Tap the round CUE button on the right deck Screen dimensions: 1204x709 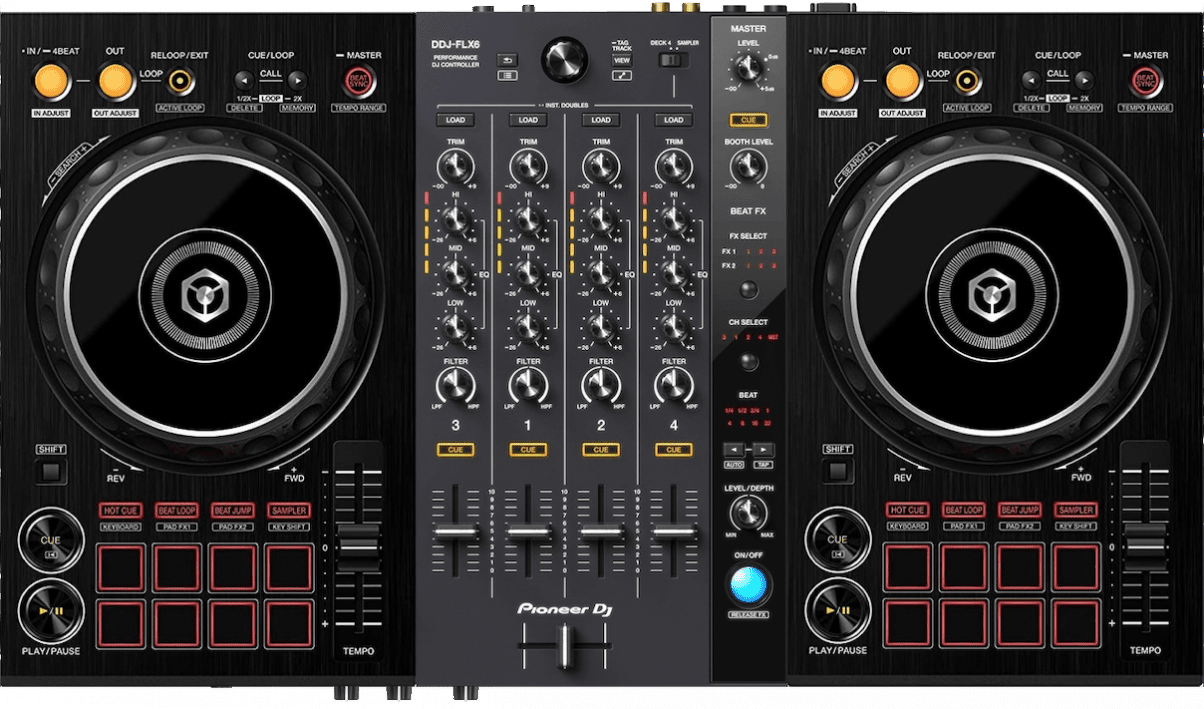837,540
